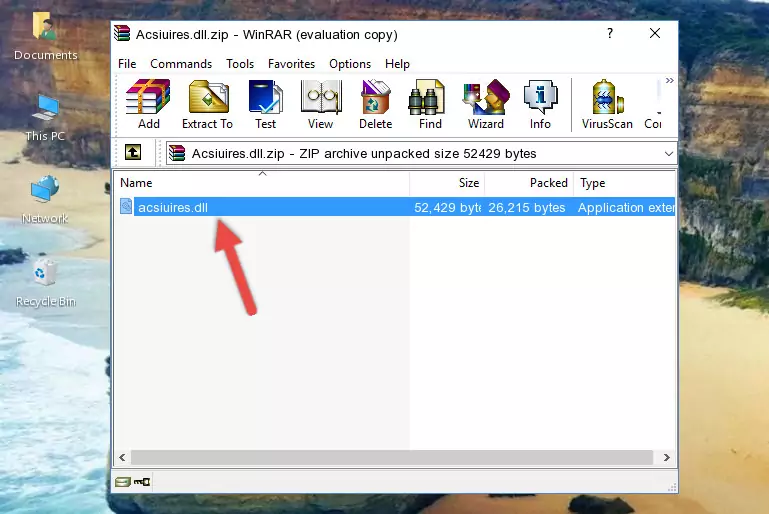Launch the Wizard tool
Image resolution: width=769 pixels, height=514 pixels.
486,104
